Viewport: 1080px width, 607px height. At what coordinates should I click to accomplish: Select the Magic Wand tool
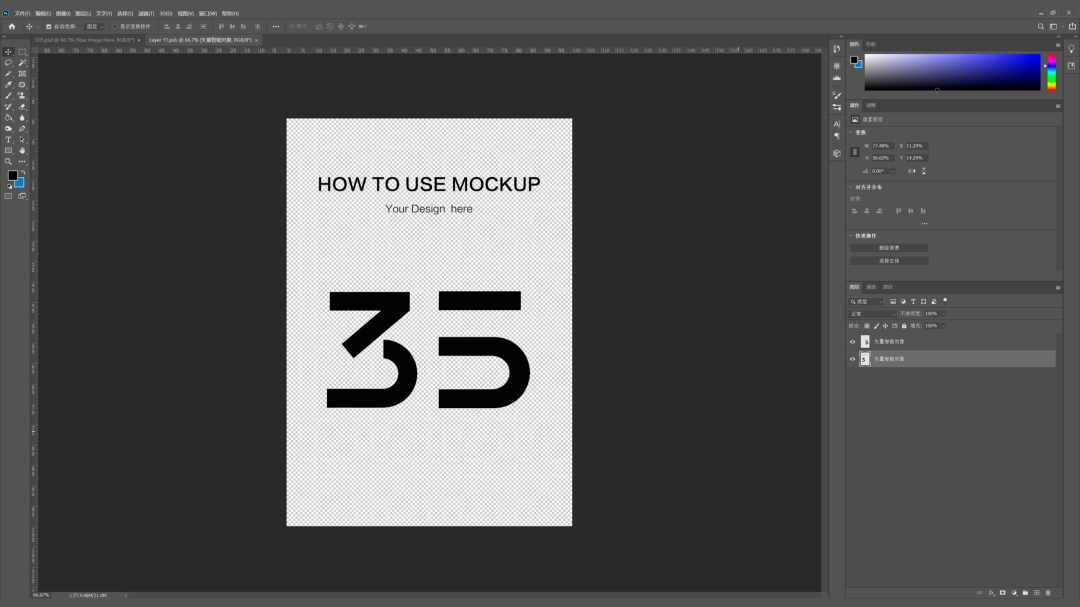coord(22,62)
